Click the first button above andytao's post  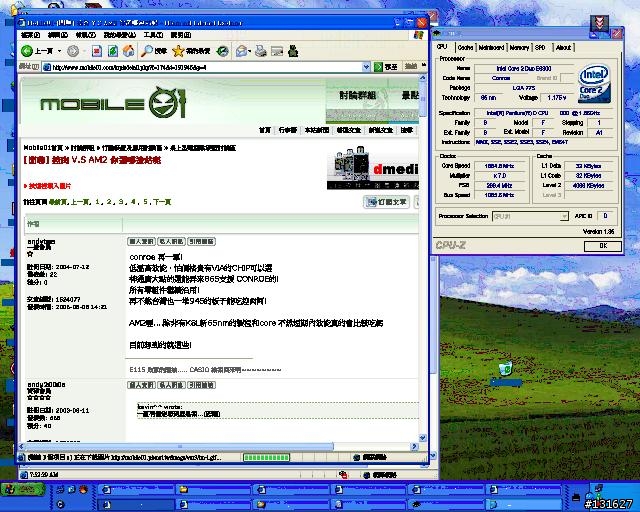point(142,241)
